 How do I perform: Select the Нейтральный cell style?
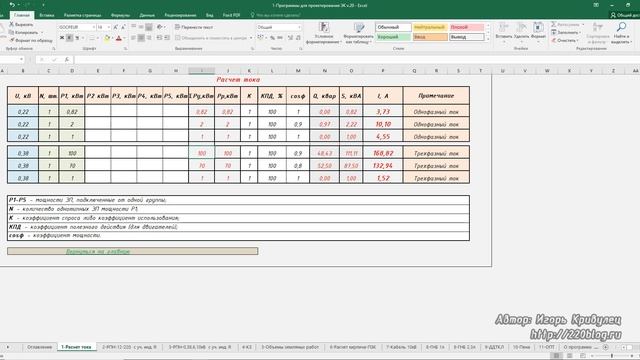click(x=430, y=27)
